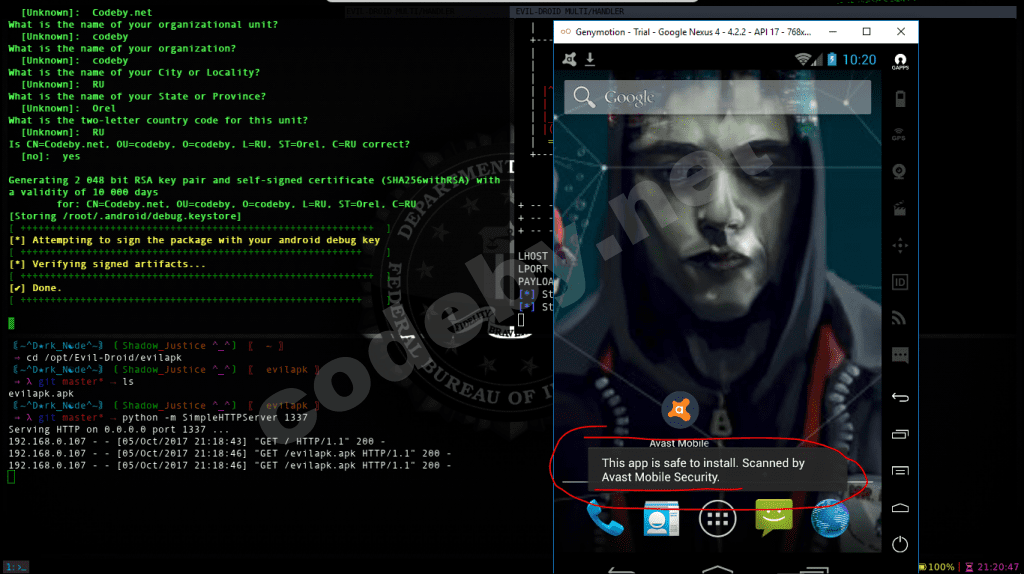Tap the Google search bar
The image size is (1024, 574).
[717, 97]
